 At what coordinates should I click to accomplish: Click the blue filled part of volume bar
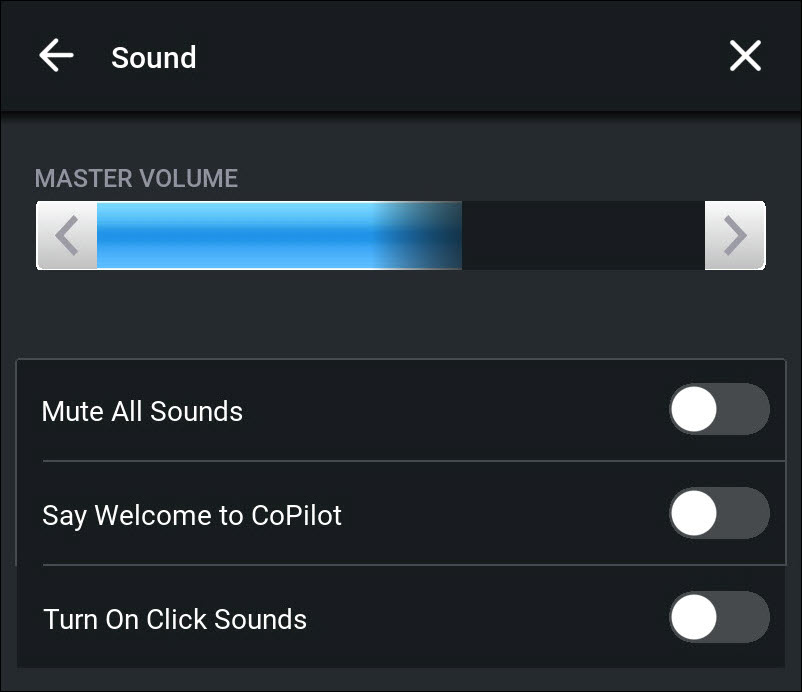[x=230, y=236]
